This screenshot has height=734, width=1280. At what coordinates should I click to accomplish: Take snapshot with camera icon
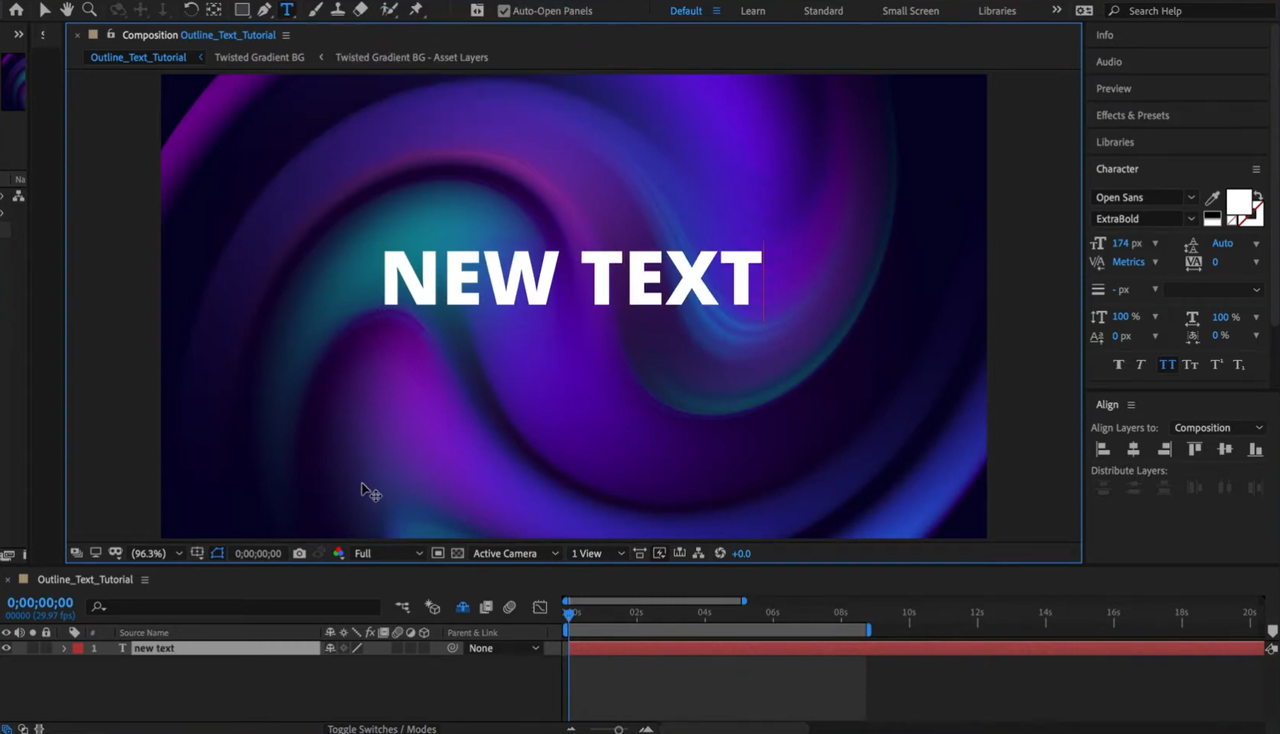point(299,553)
